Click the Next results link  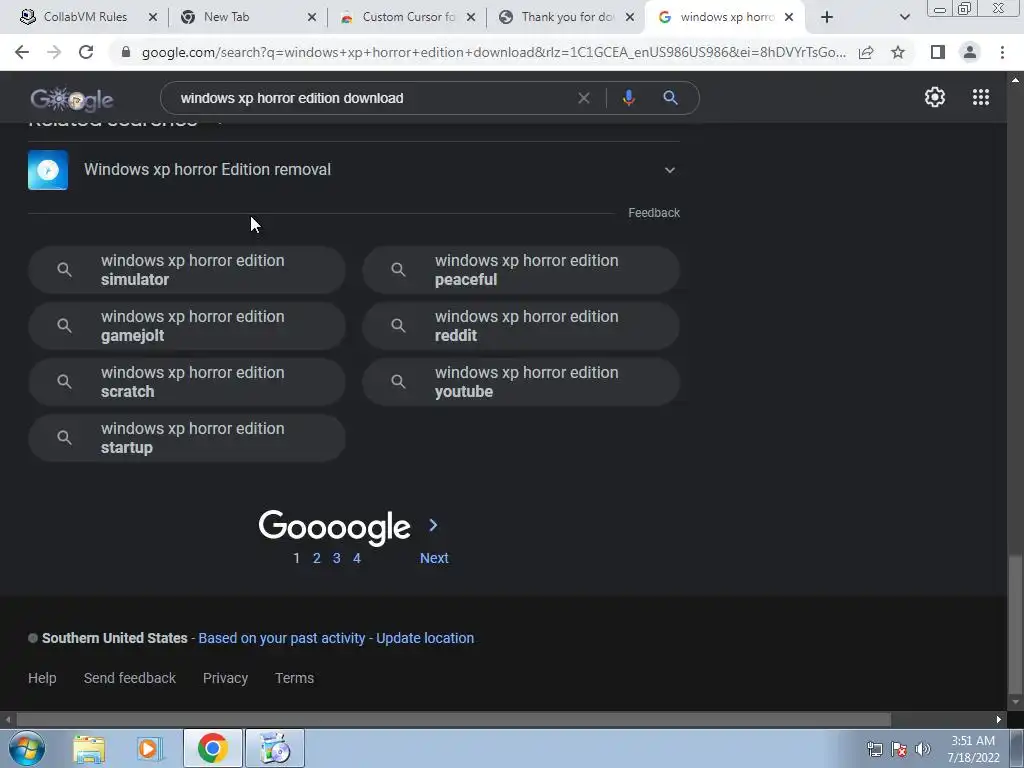(x=434, y=558)
